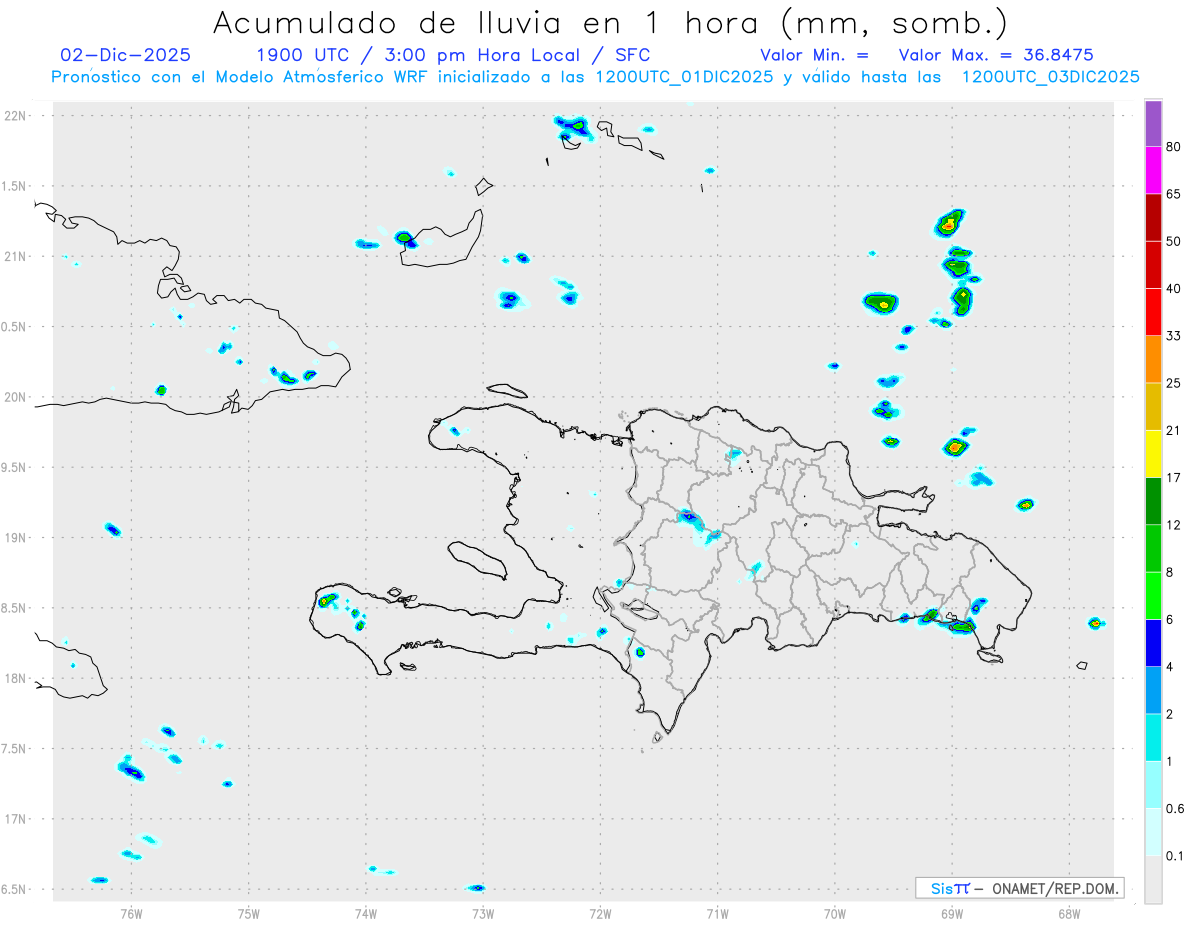Image resolution: width=1200 pixels, height=927 pixels.
Task: Select the purple legend swatch above 80
Action: pyautogui.click(x=1153, y=124)
